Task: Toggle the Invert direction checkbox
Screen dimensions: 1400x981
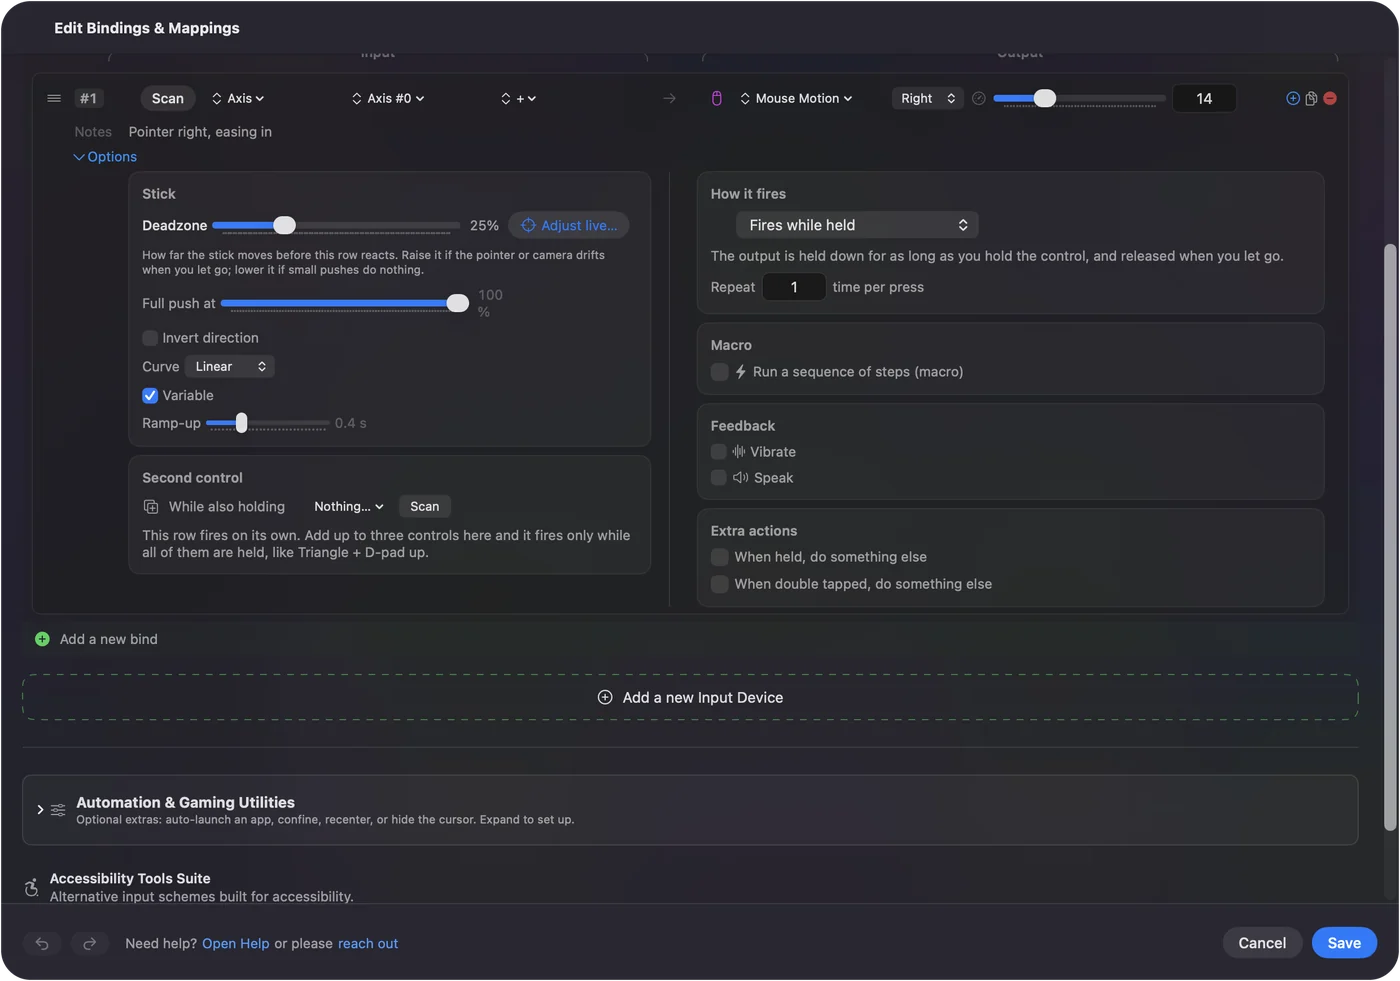Action: [150, 338]
